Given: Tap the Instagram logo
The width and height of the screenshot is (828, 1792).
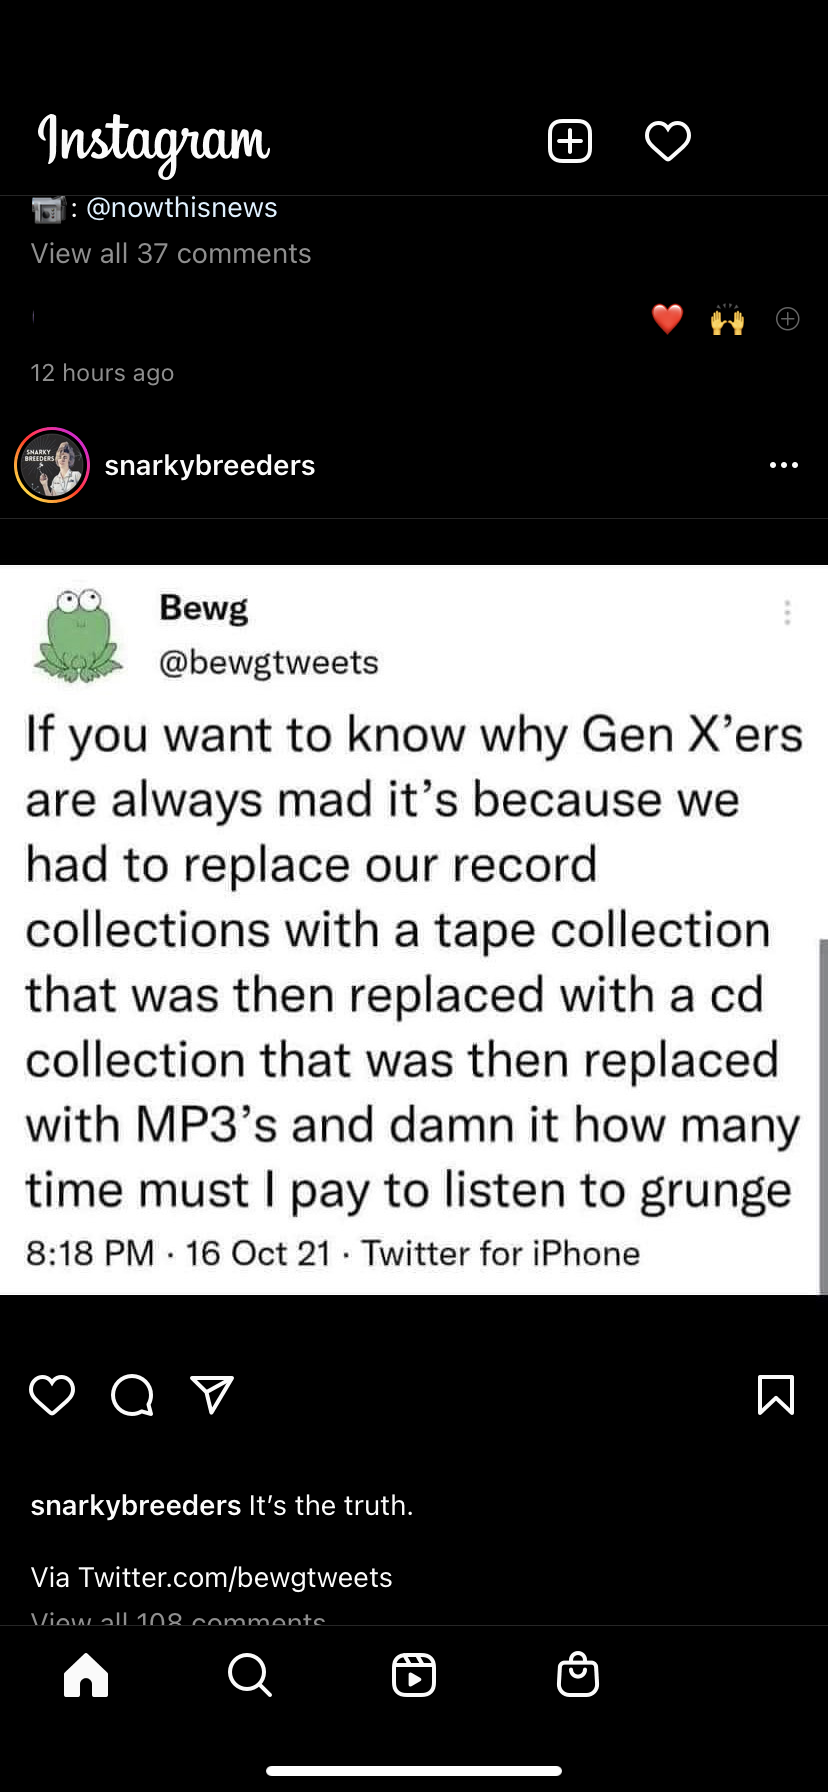Looking at the screenshot, I should point(154,142).
